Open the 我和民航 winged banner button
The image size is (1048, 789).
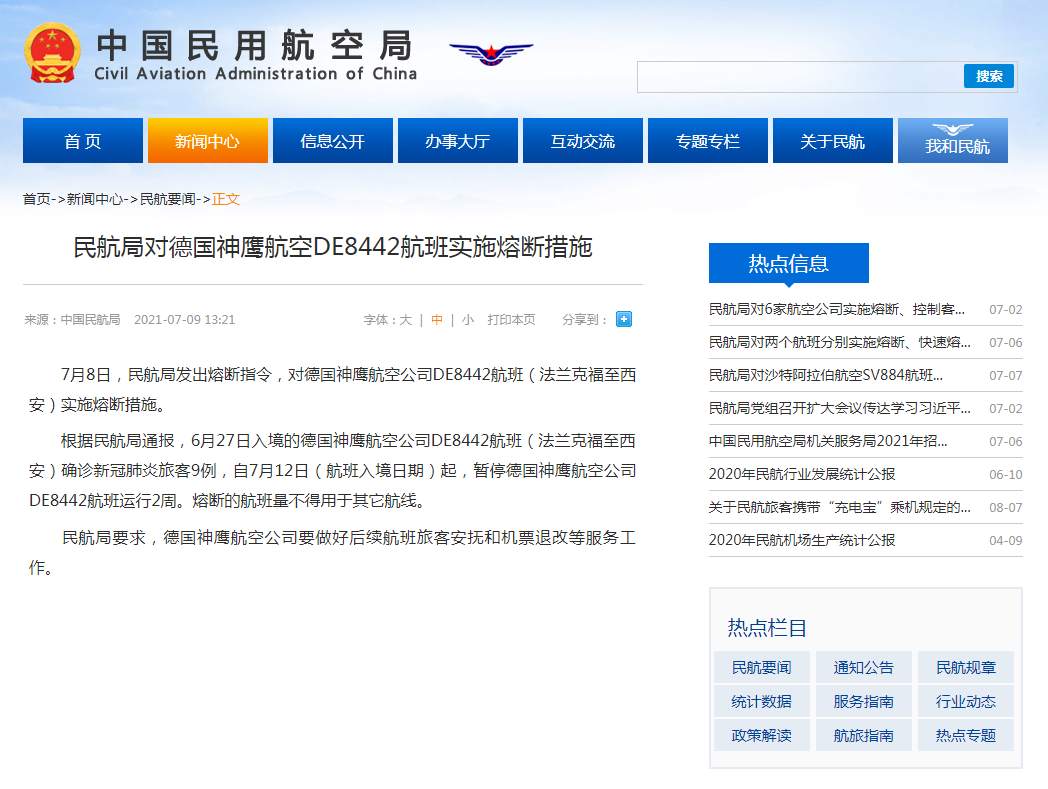pyautogui.click(x=953, y=140)
